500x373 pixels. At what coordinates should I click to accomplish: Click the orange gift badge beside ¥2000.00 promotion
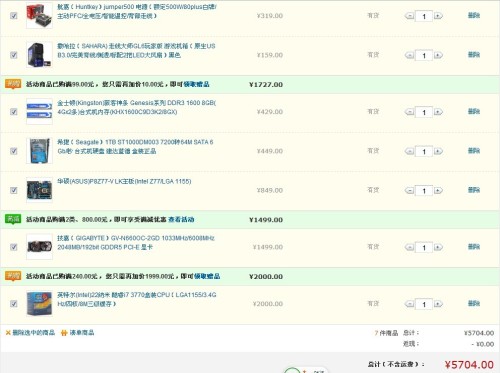point(13,276)
